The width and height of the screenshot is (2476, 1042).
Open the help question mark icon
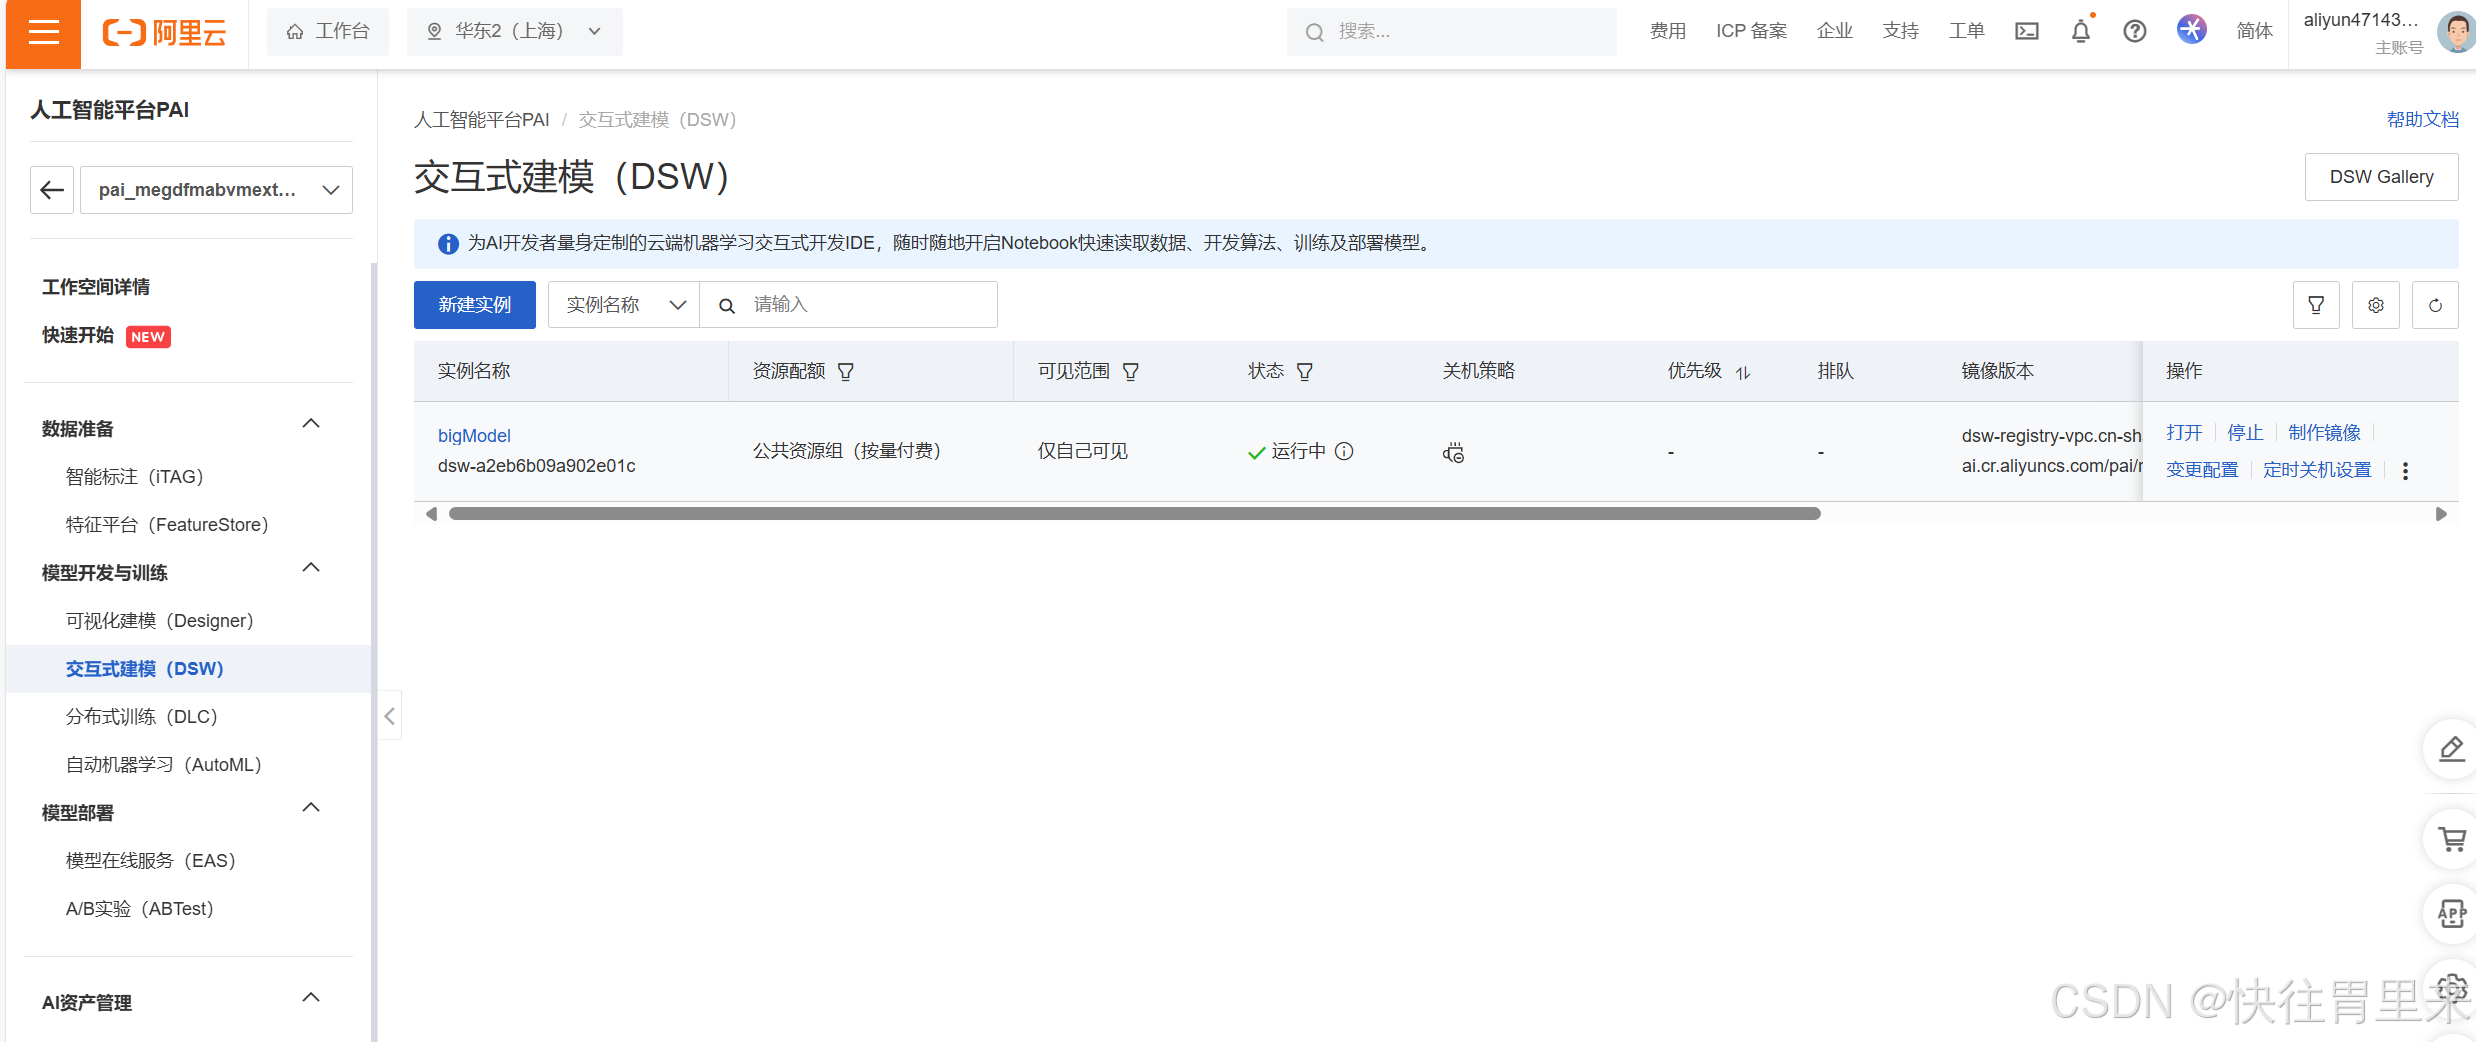(x=2135, y=31)
